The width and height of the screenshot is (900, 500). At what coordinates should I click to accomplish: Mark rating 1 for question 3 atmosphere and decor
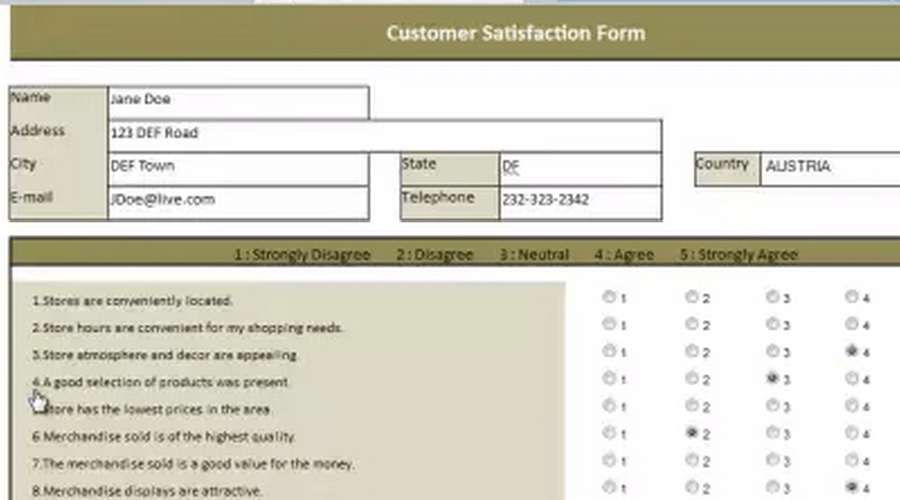pyautogui.click(x=608, y=351)
